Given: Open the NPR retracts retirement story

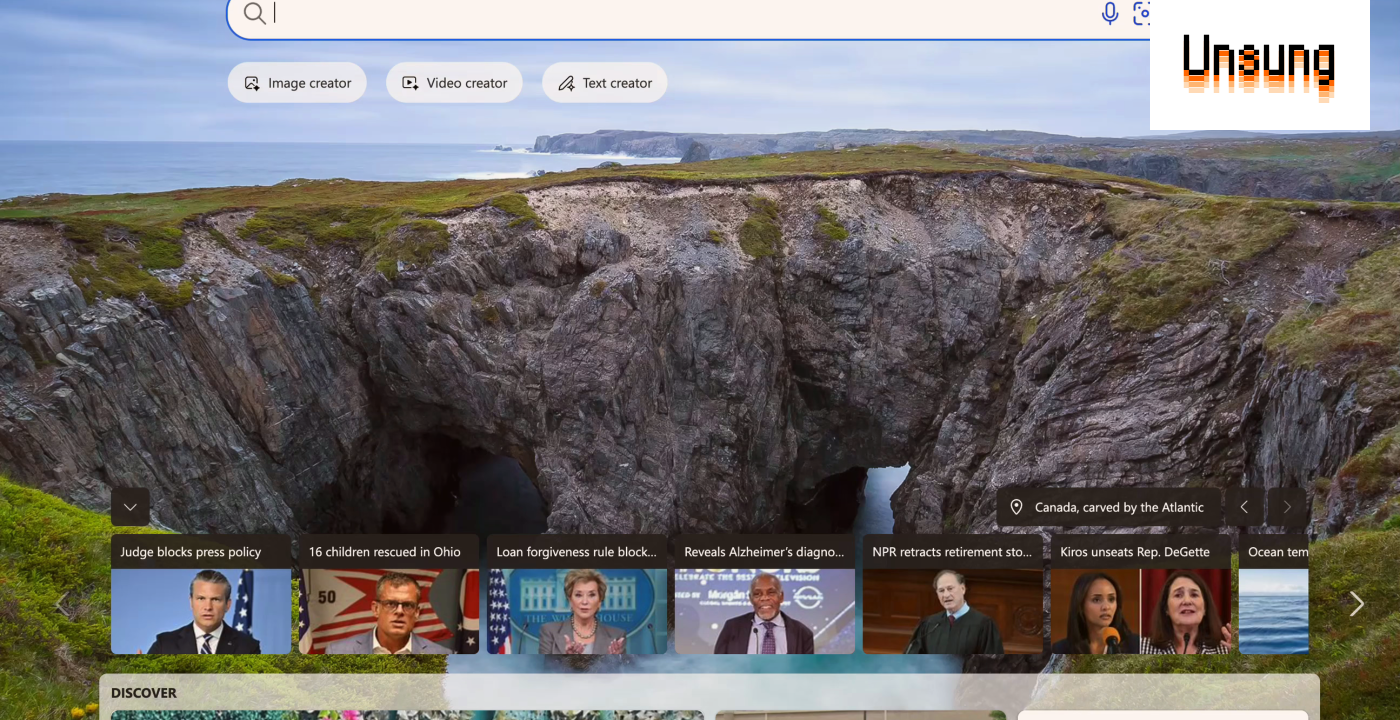Looking at the screenshot, I should coord(953,594).
